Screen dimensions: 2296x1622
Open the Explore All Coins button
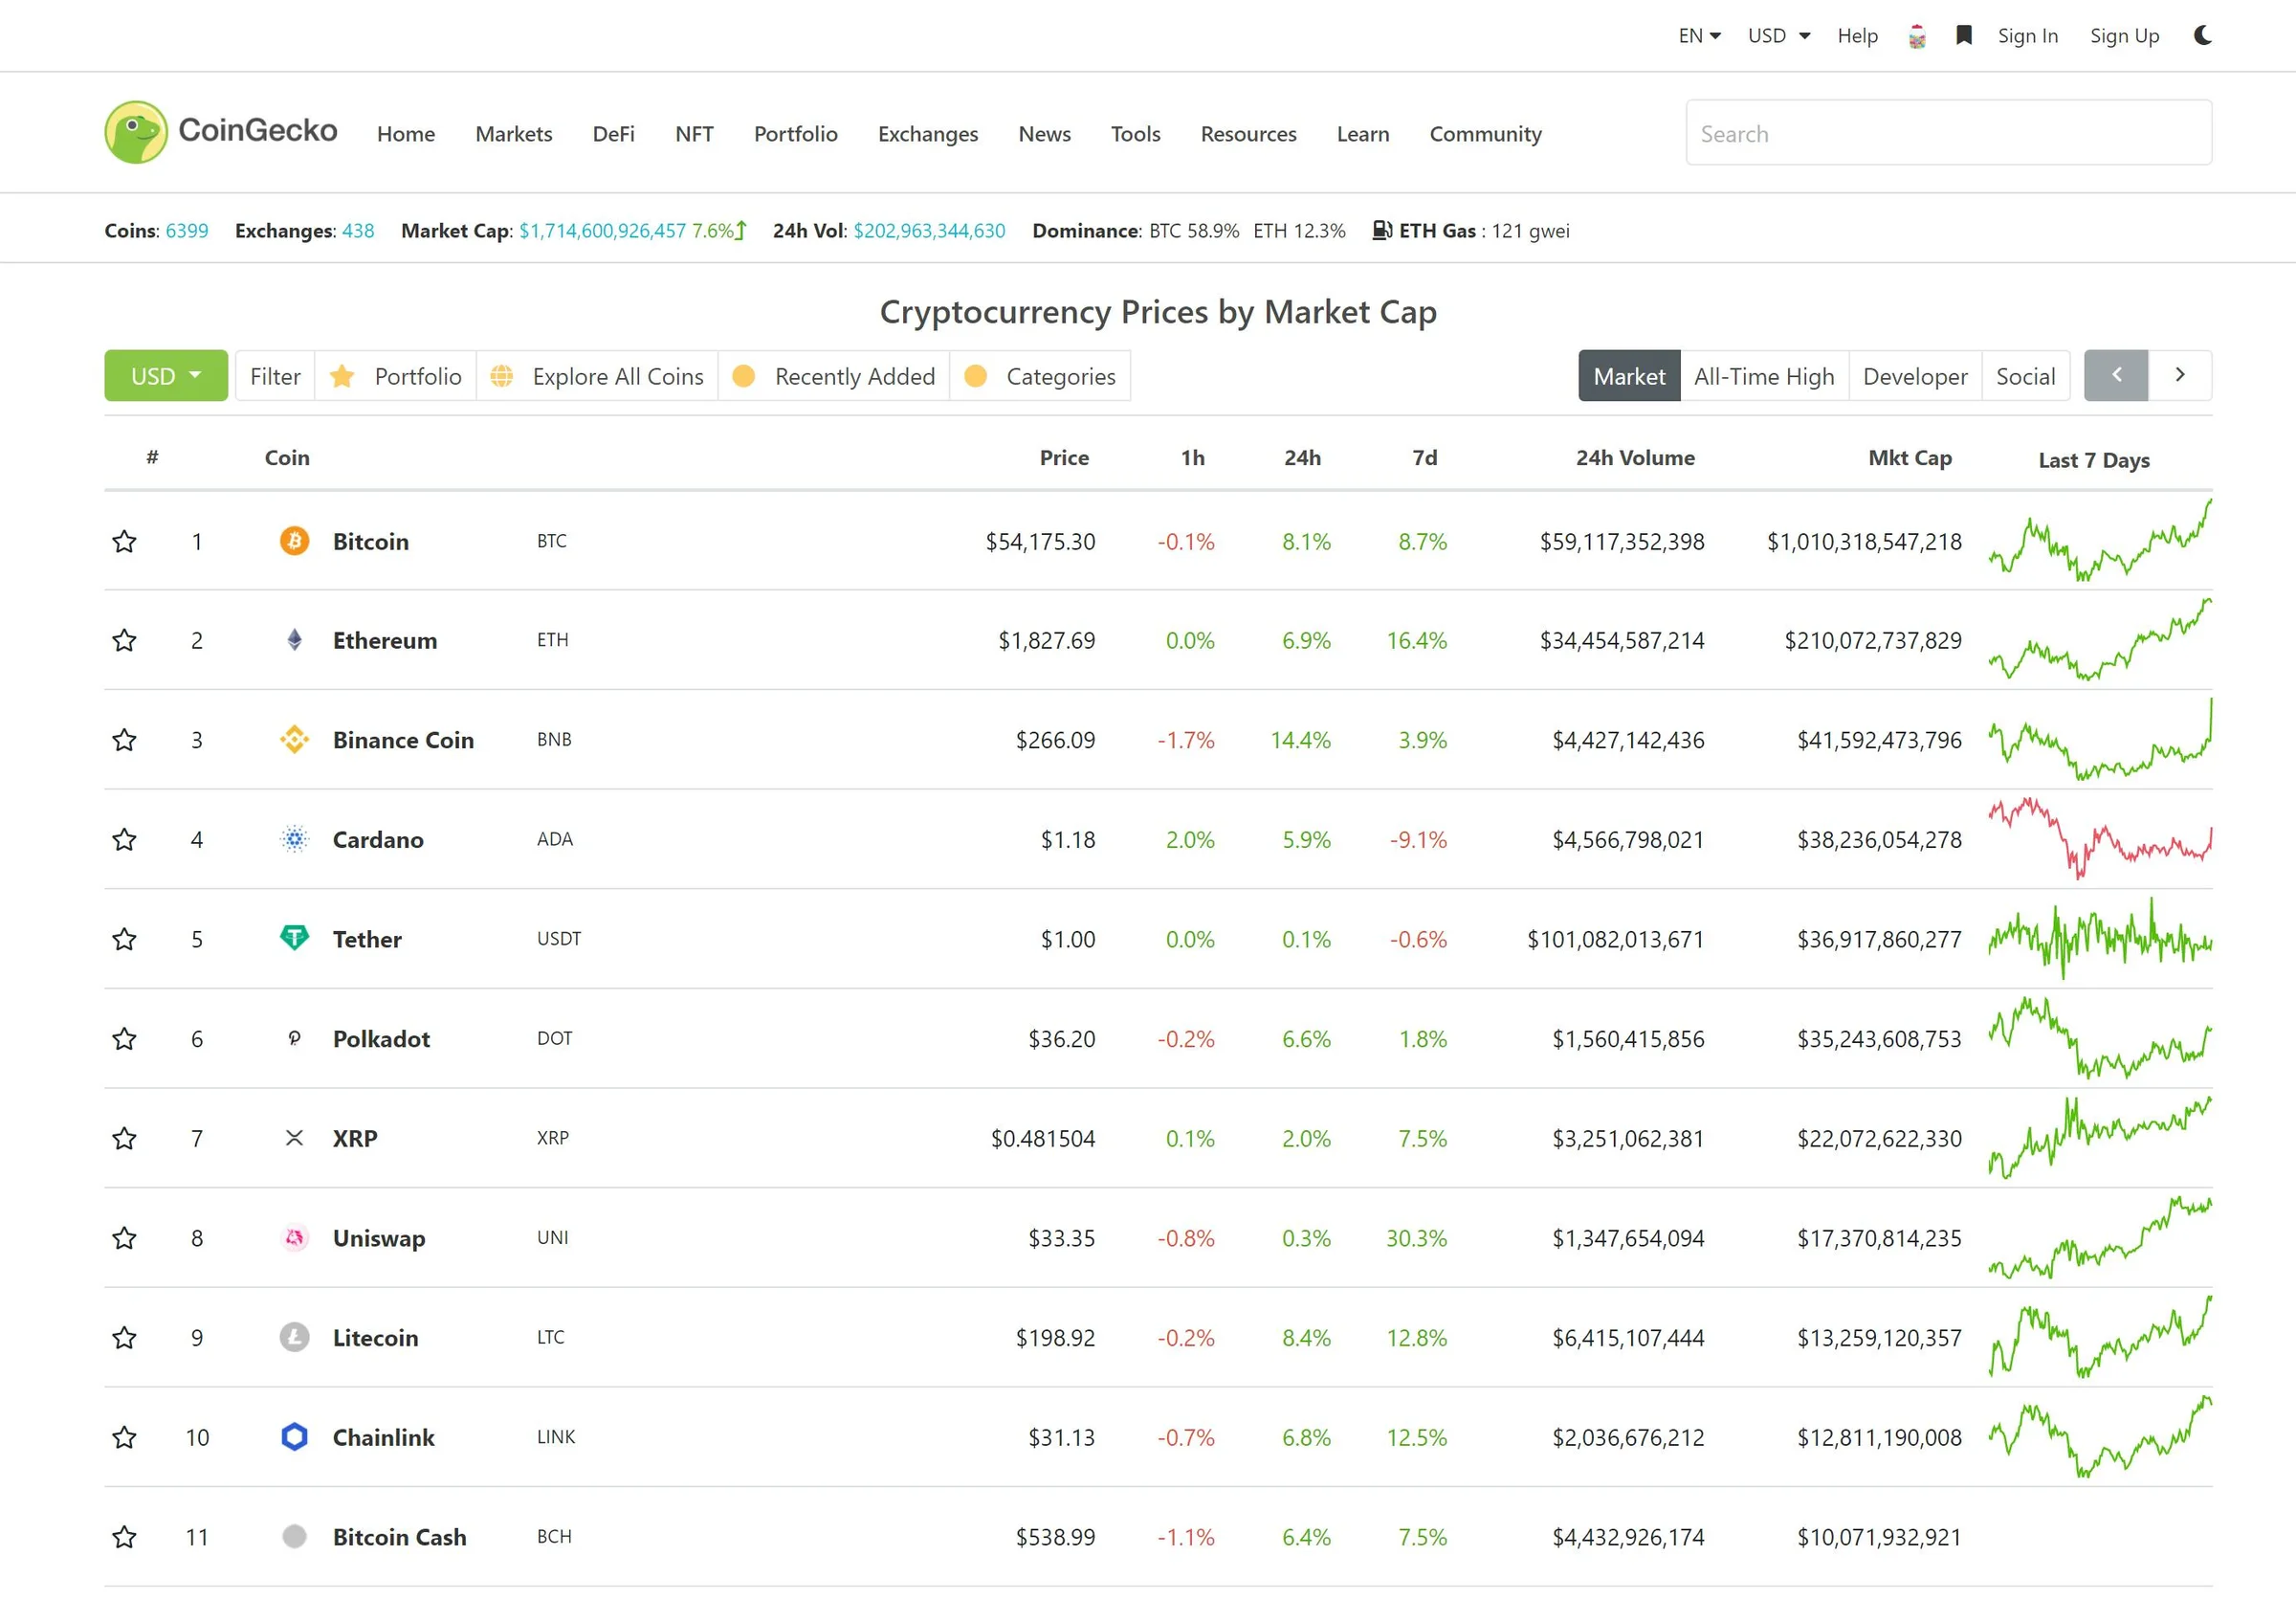(597, 376)
